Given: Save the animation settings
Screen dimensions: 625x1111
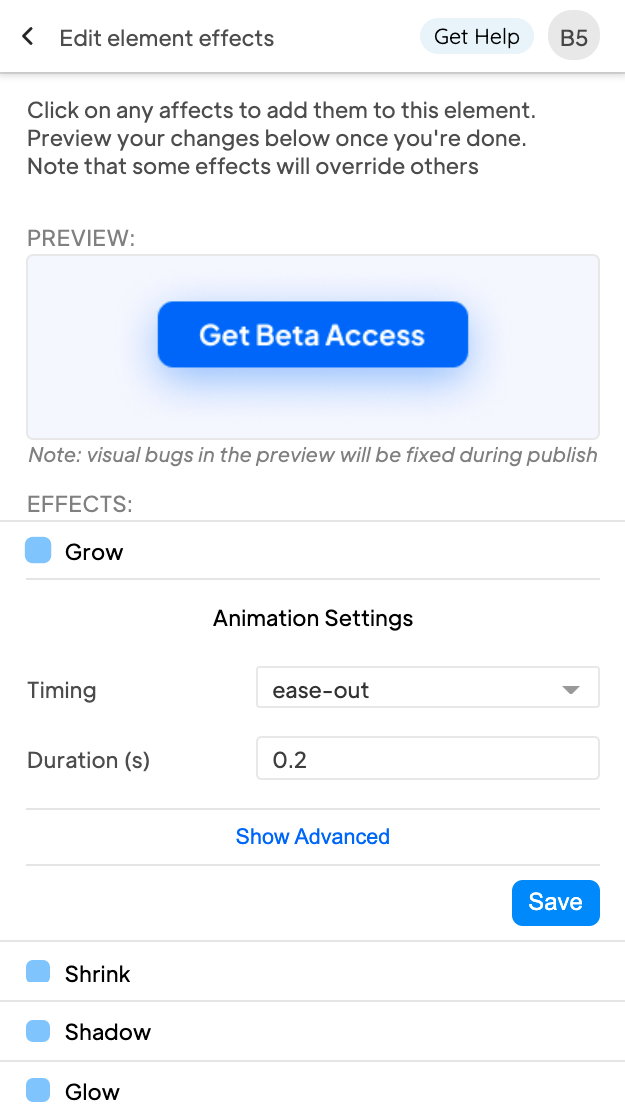Looking at the screenshot, I should [x=555, y=902].
